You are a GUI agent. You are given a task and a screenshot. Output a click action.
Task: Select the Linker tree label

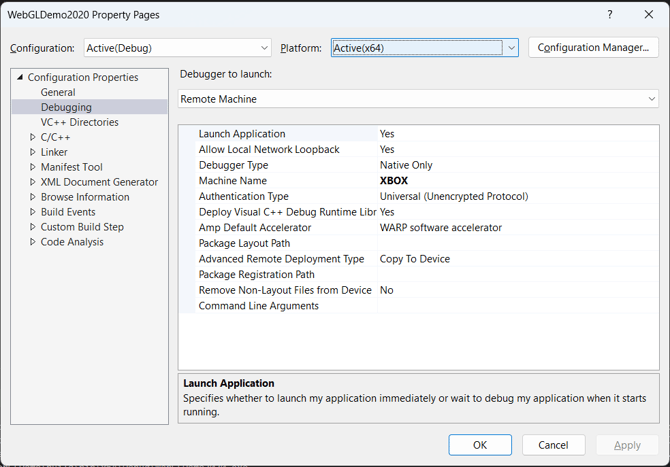54,152
